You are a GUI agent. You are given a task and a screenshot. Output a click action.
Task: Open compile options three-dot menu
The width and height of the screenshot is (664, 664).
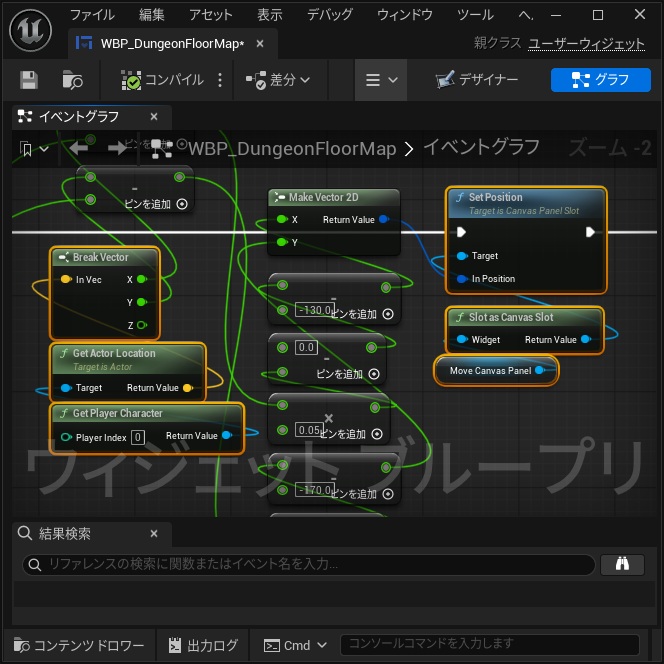click(220, 80)
